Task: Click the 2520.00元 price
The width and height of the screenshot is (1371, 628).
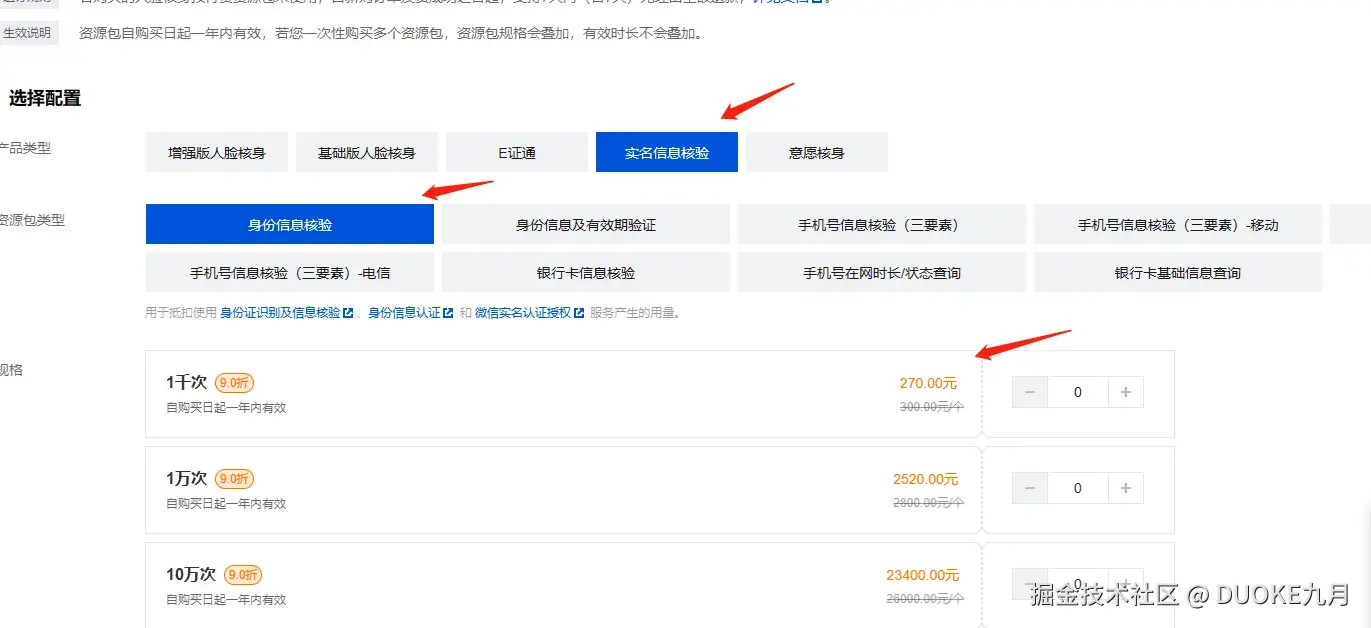Action: pos(926,479)
